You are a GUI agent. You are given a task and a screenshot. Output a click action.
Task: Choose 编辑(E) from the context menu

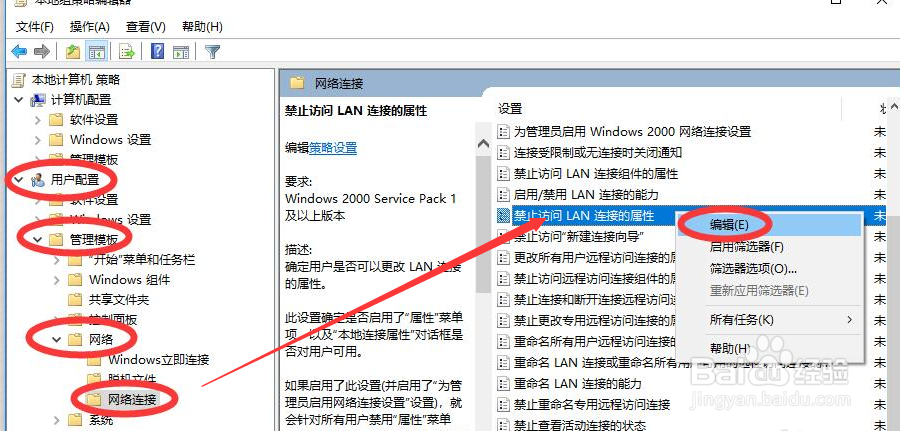coord(770,225)
